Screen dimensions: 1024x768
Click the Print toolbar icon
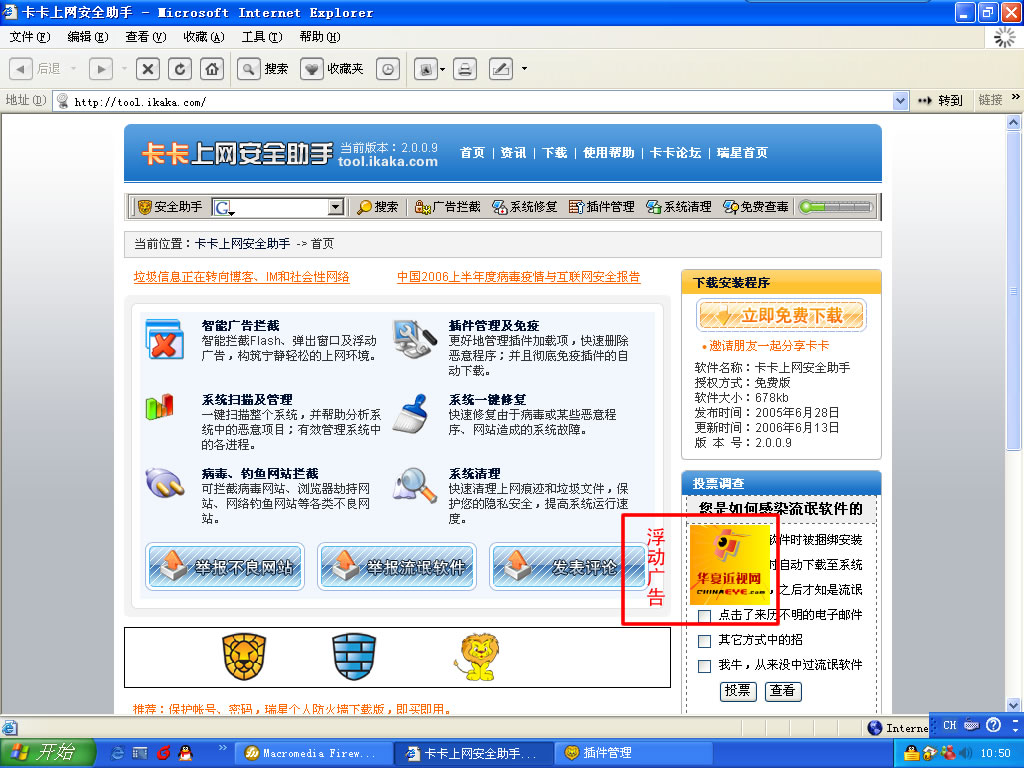click(465, 69)
